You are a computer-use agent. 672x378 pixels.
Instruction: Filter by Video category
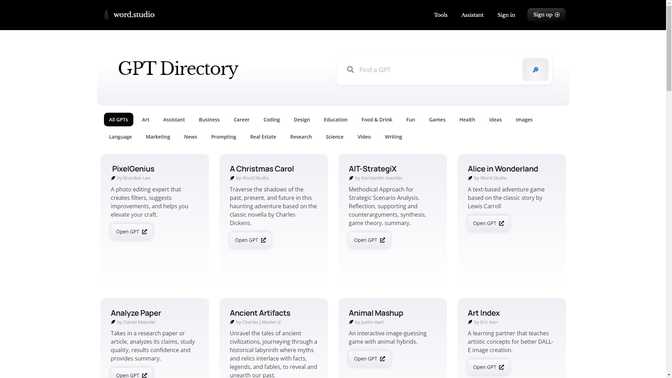(364, 137)
